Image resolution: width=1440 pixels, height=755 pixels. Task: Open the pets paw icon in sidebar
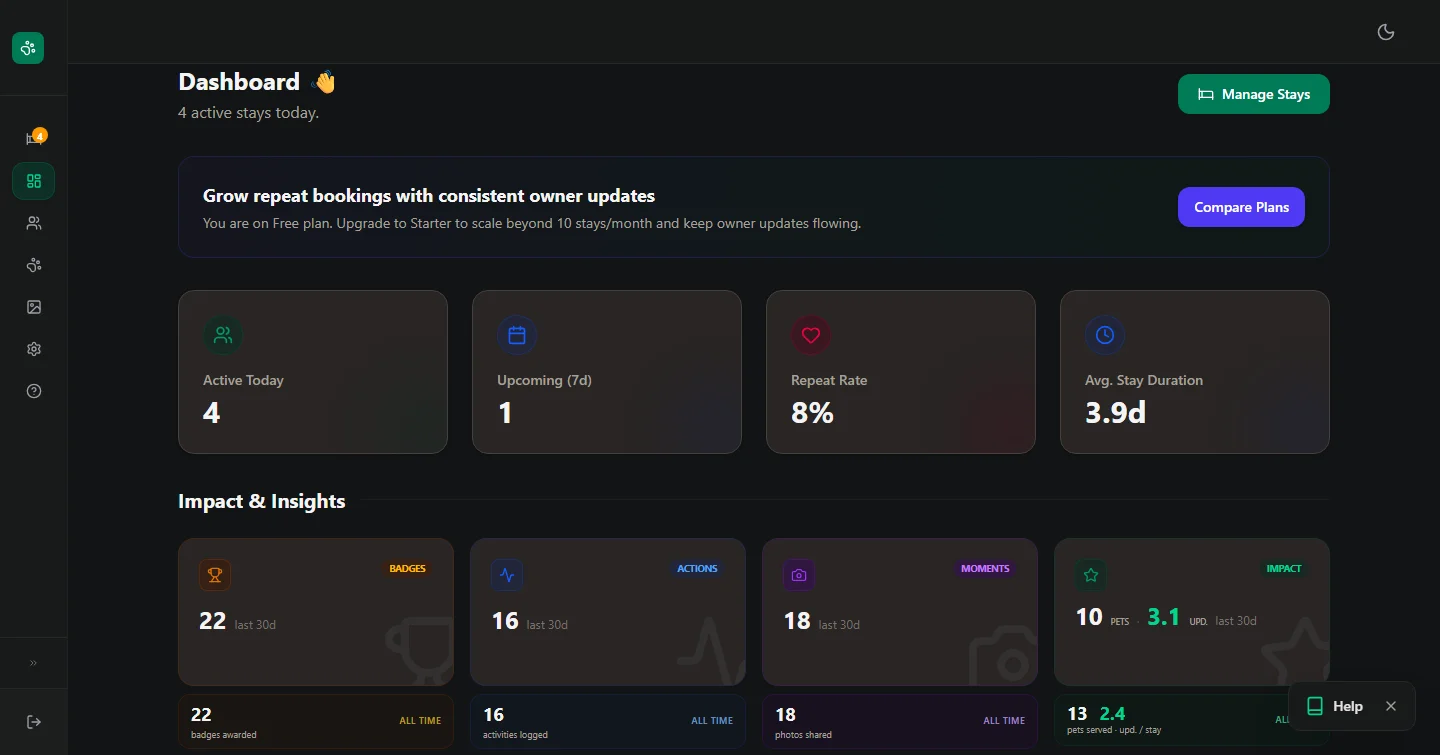click(34, 265)
